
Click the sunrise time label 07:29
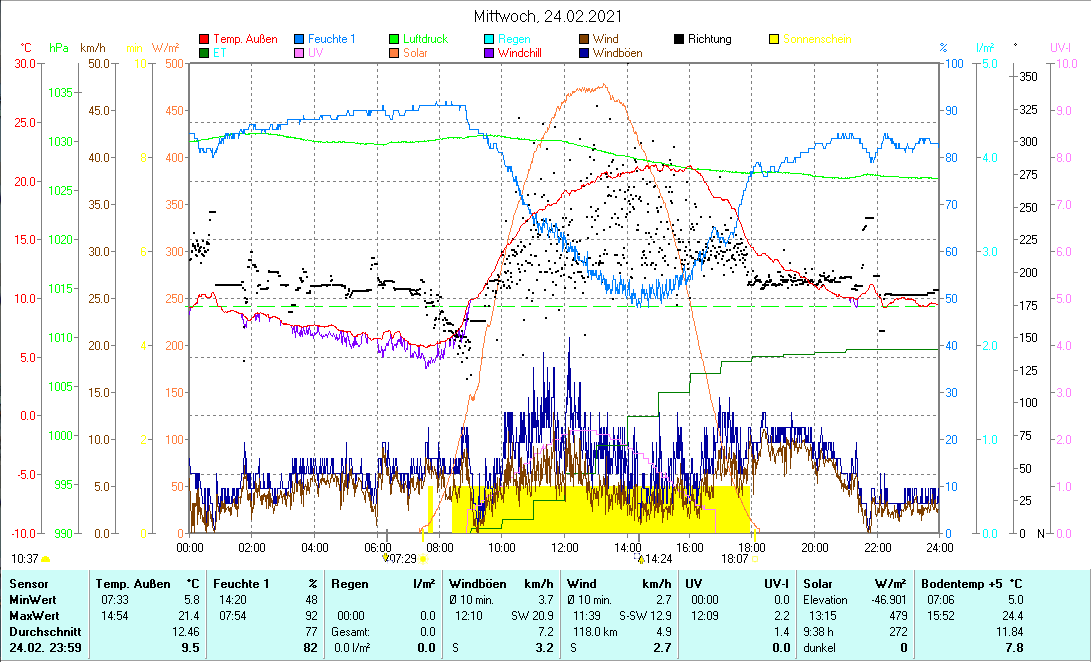[402, 558]
